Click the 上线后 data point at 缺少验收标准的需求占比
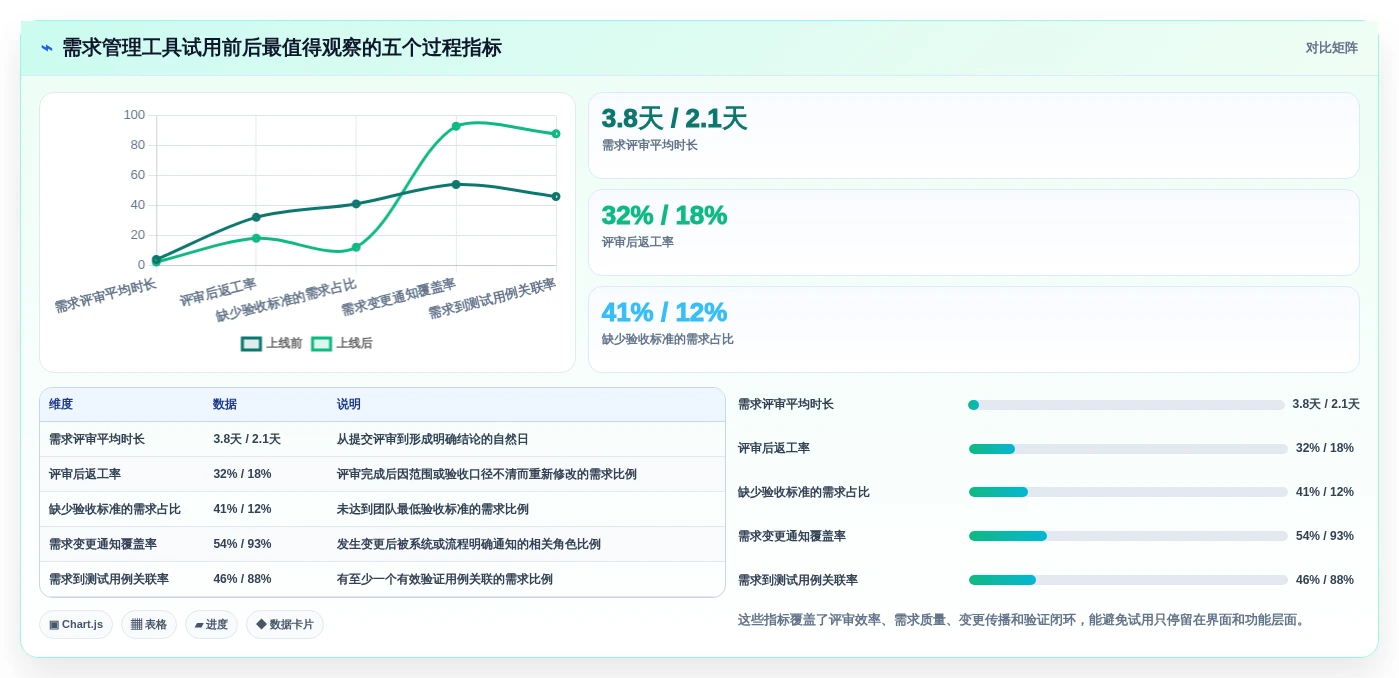Screen dimensions: 1399x678 pos(356,247)
